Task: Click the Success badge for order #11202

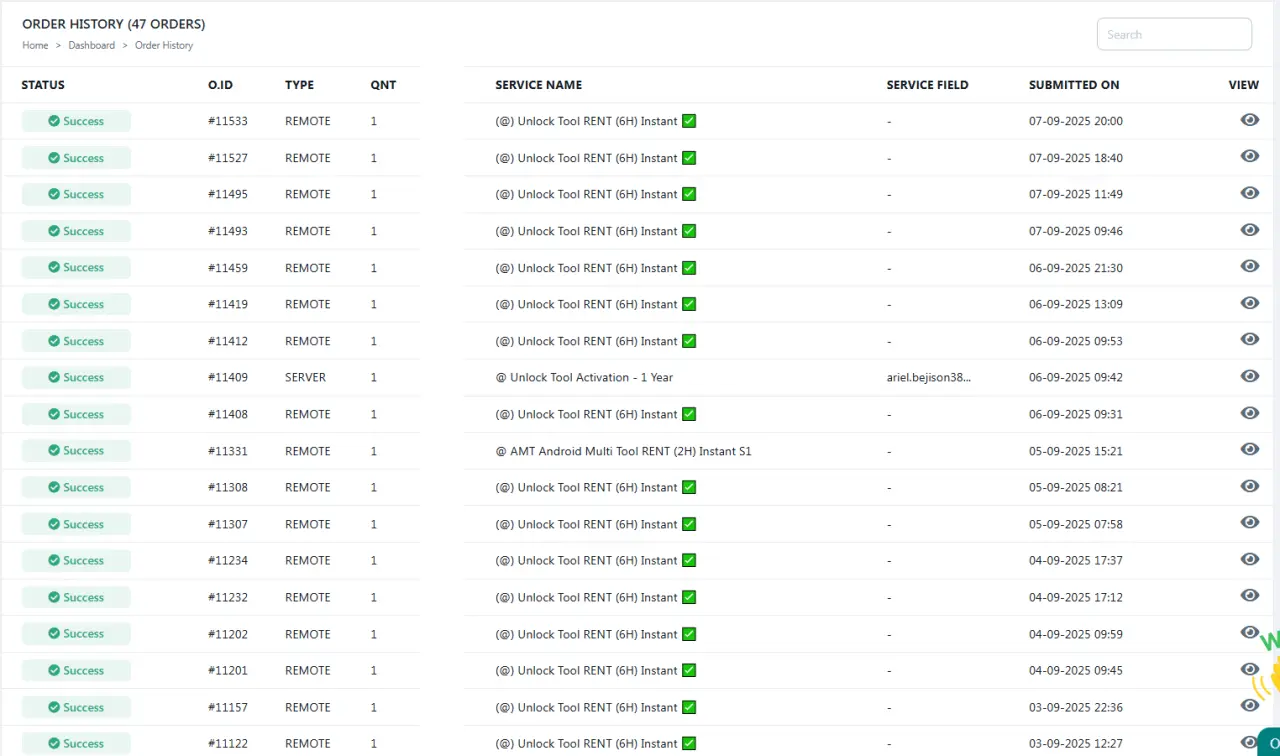Action: point(76,633)
